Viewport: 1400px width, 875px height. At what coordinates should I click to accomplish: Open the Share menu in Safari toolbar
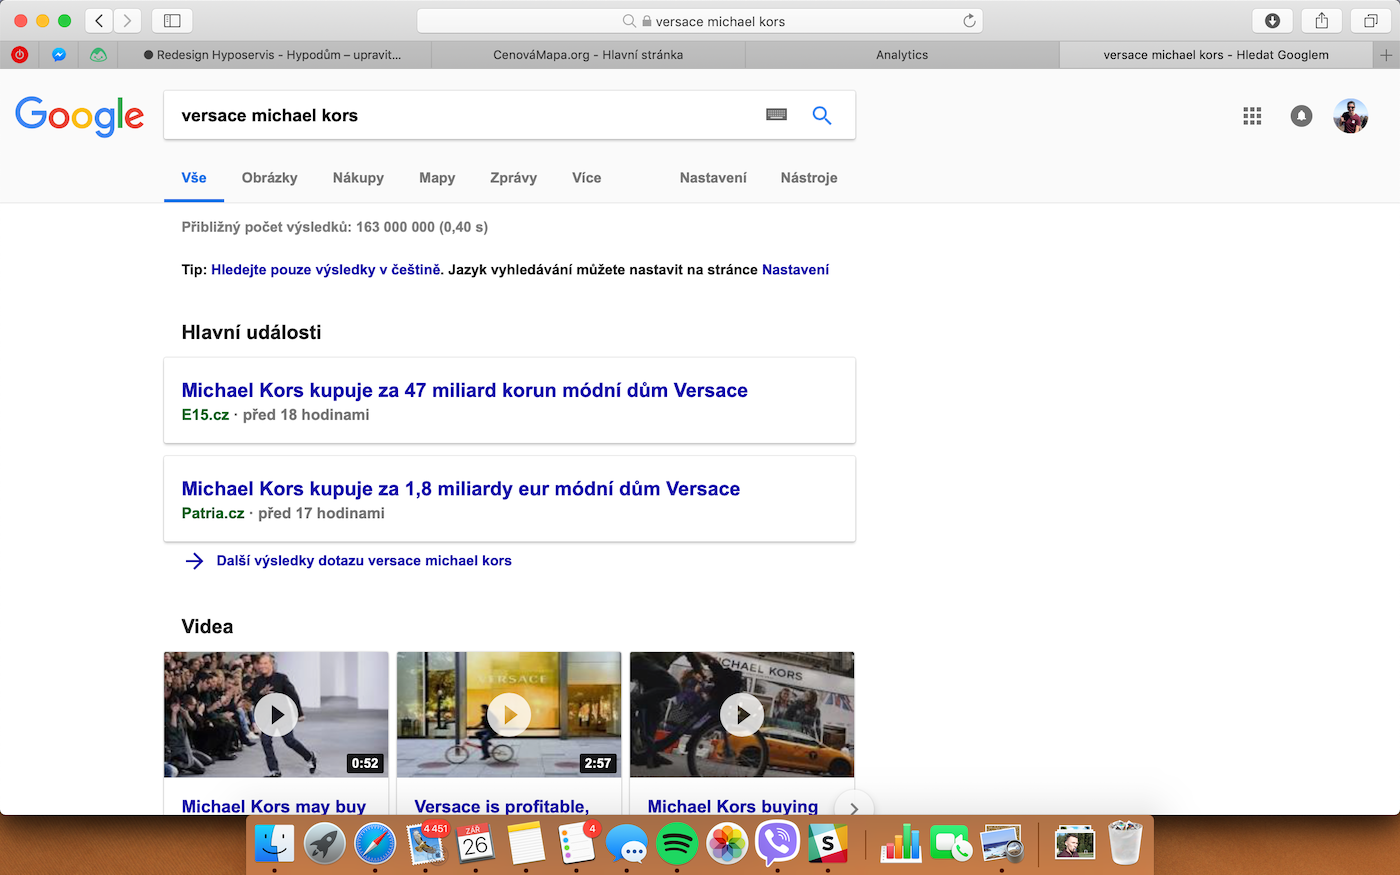coord(1321,20)
